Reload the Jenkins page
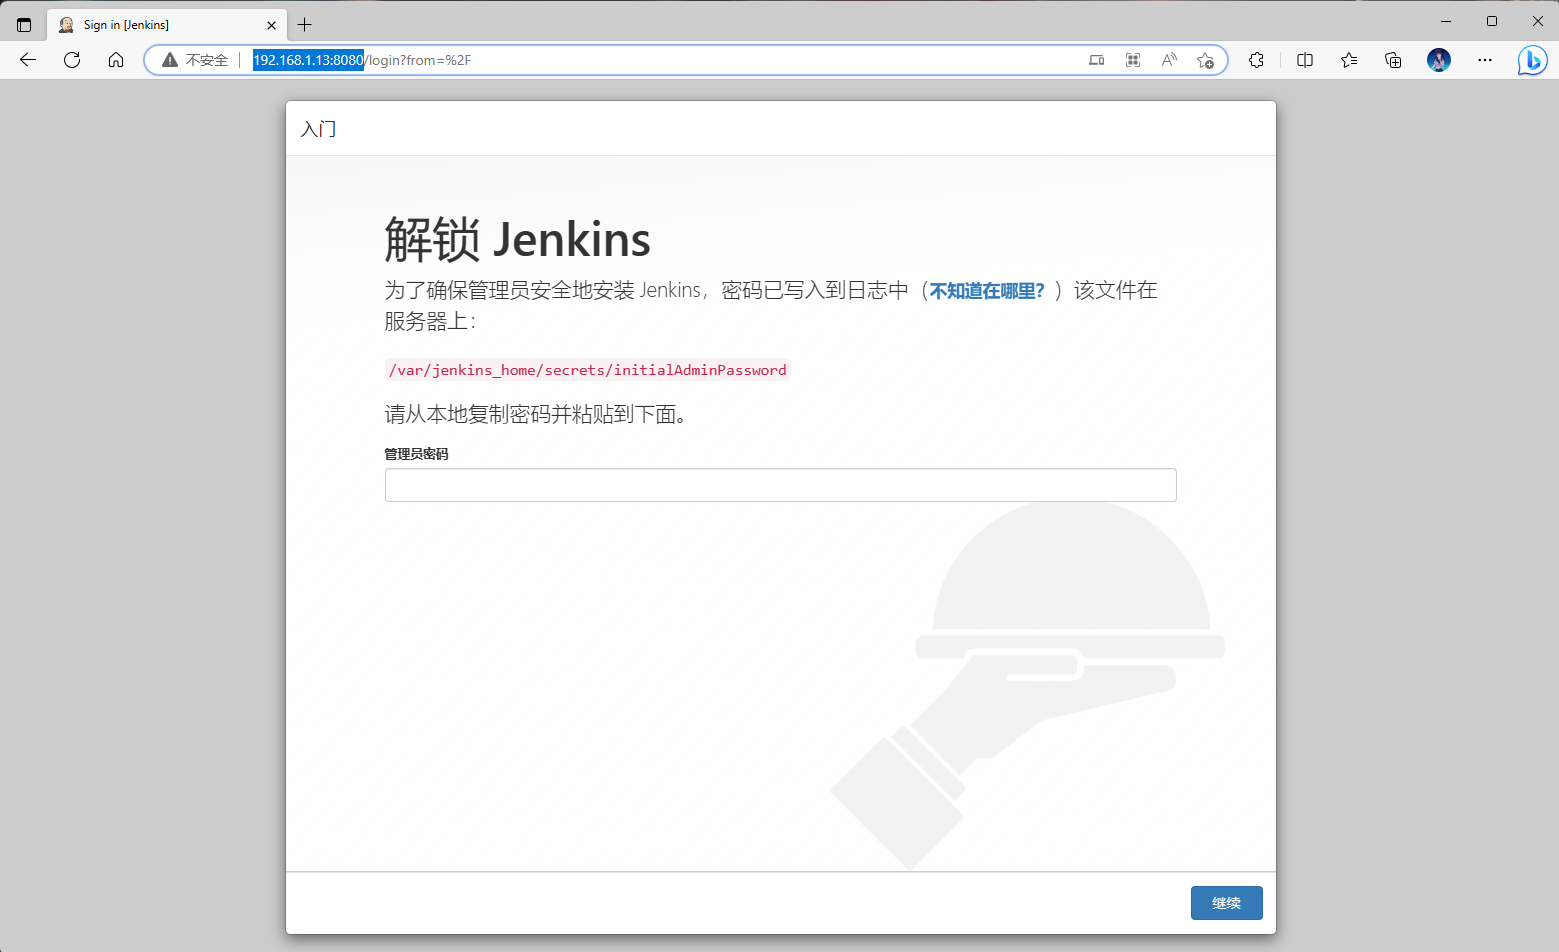1559x952 pixels. 72,60
